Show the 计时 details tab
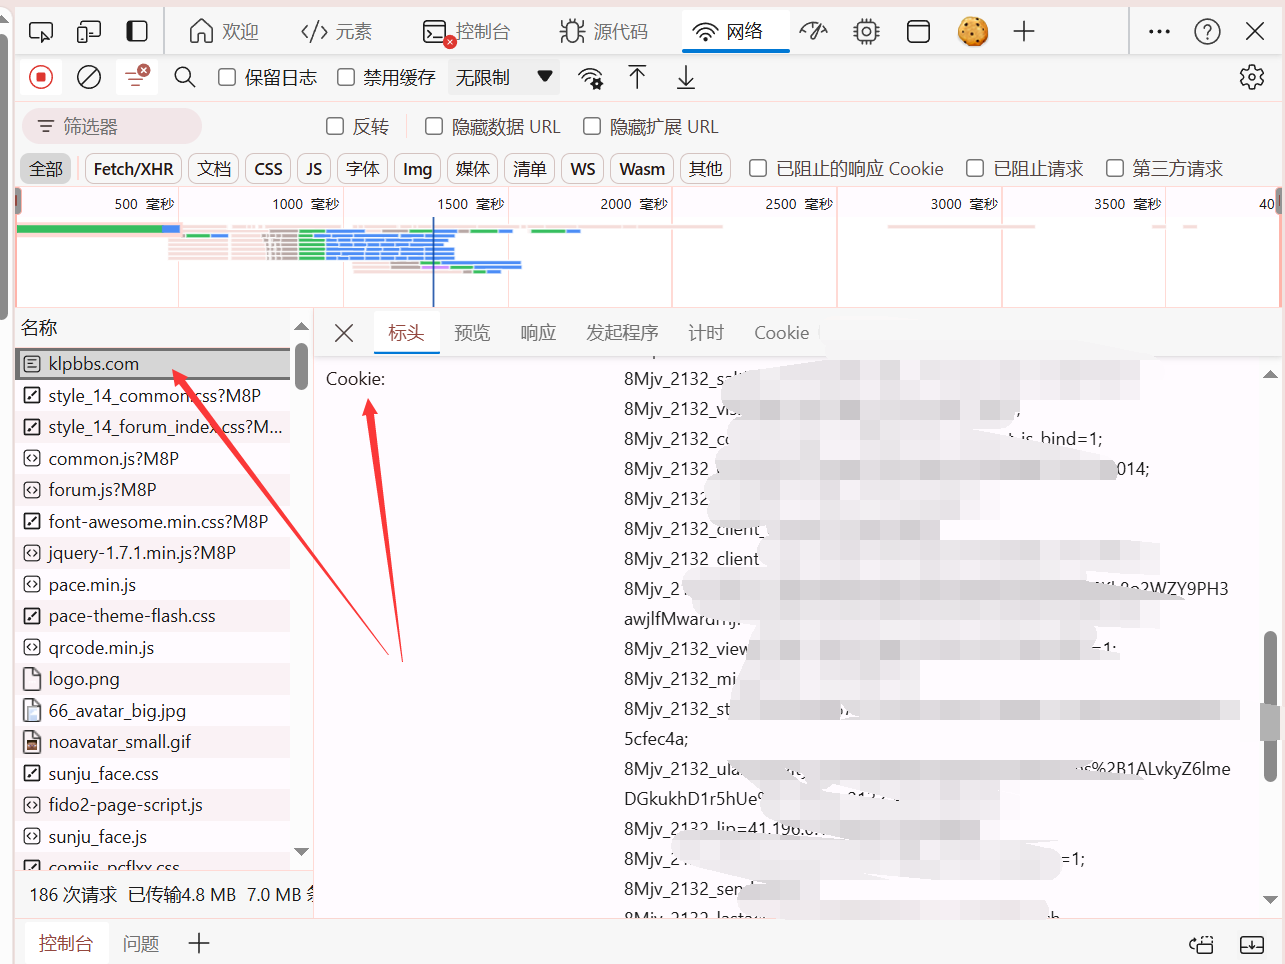This screenshot has height=964, width=1285. tap(706, 333)
